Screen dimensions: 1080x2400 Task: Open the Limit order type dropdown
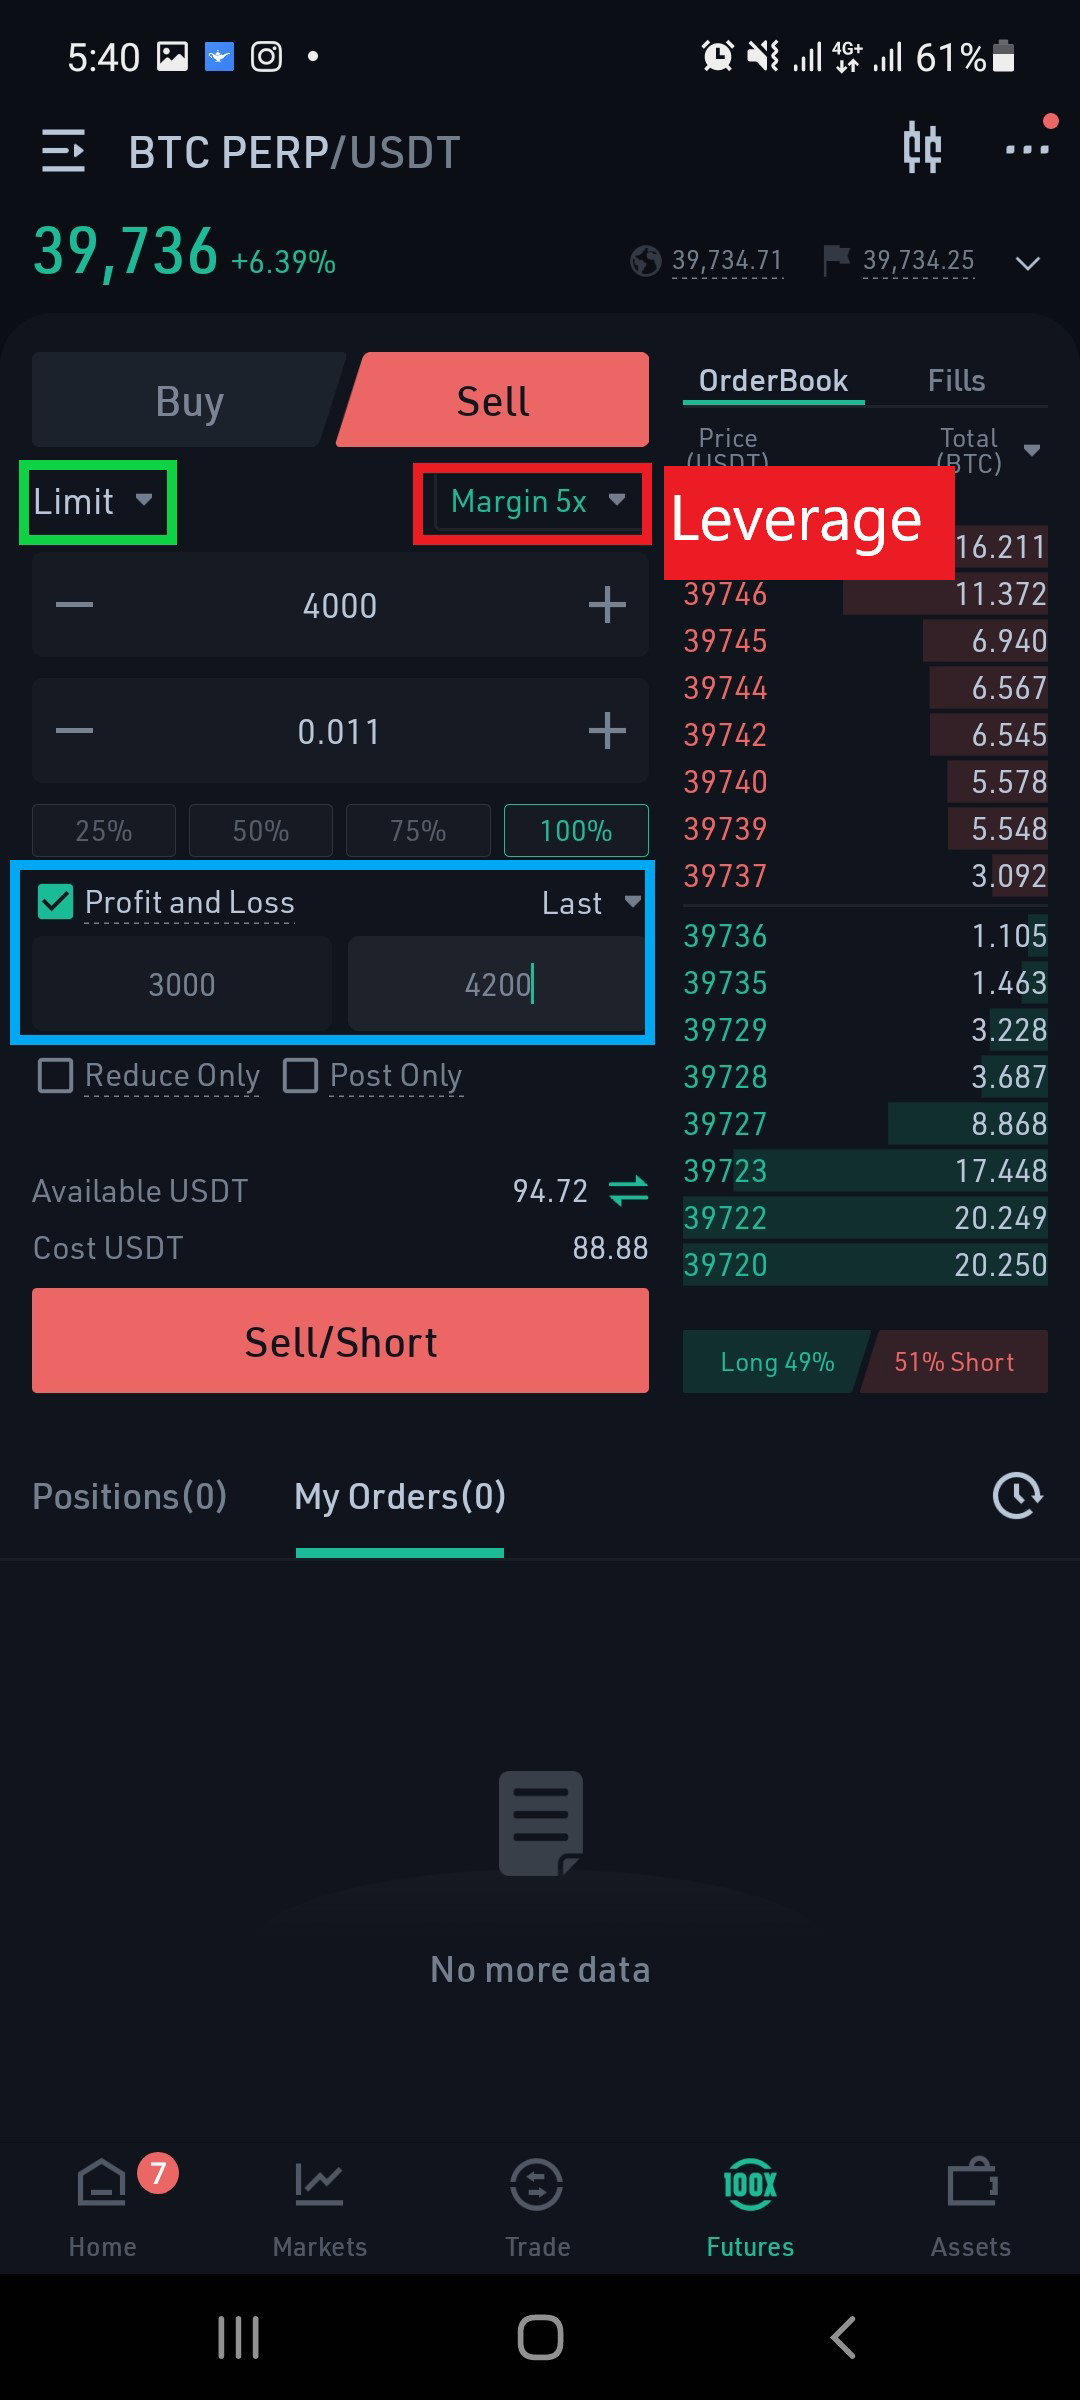tap(93, 501)
